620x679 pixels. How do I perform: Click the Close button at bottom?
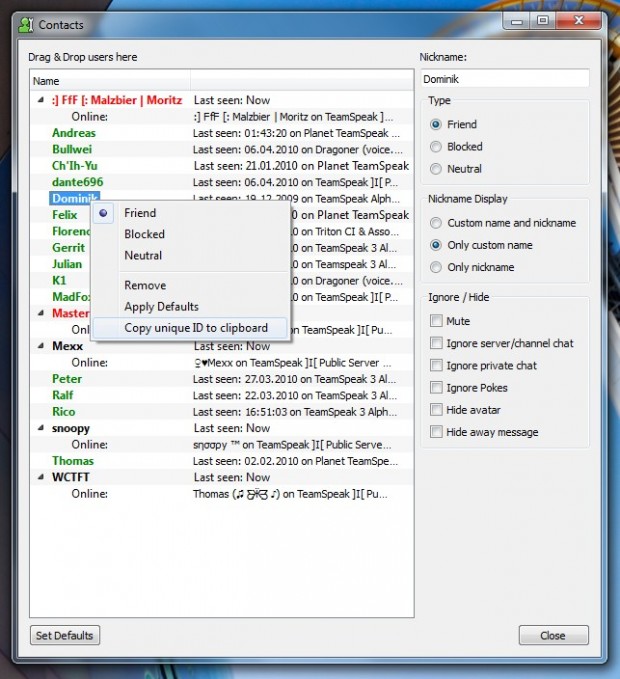(553, 635)
